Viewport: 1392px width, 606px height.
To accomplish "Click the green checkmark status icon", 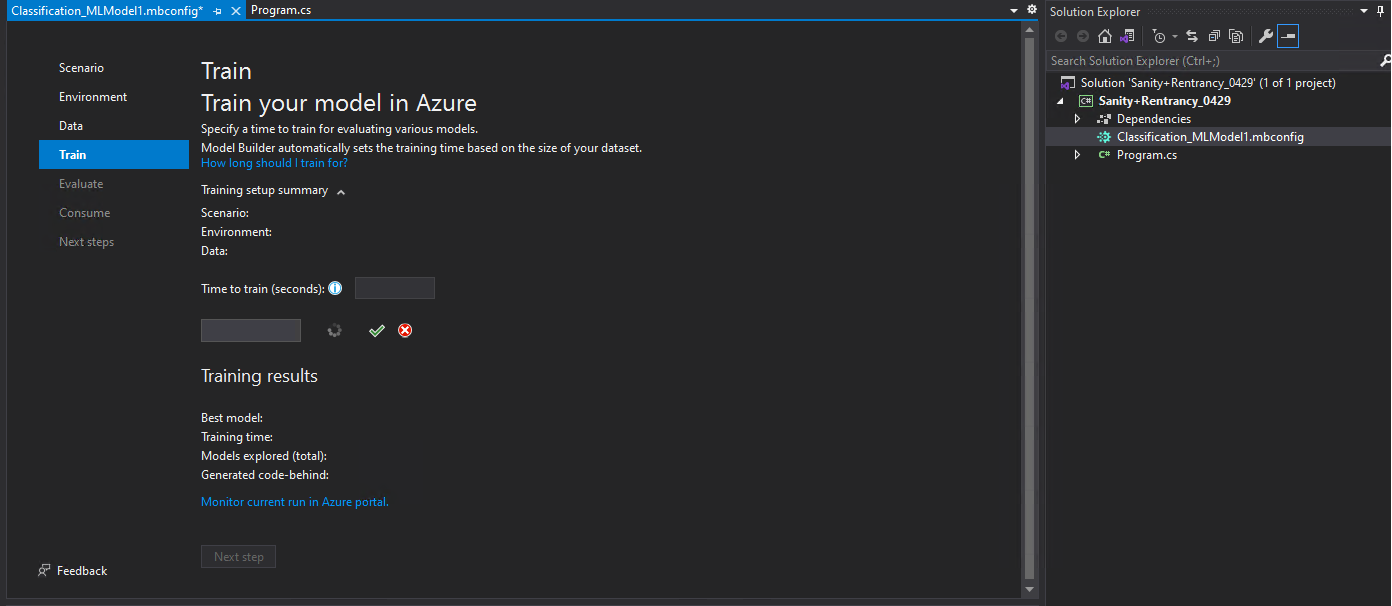I will point(376,330).
